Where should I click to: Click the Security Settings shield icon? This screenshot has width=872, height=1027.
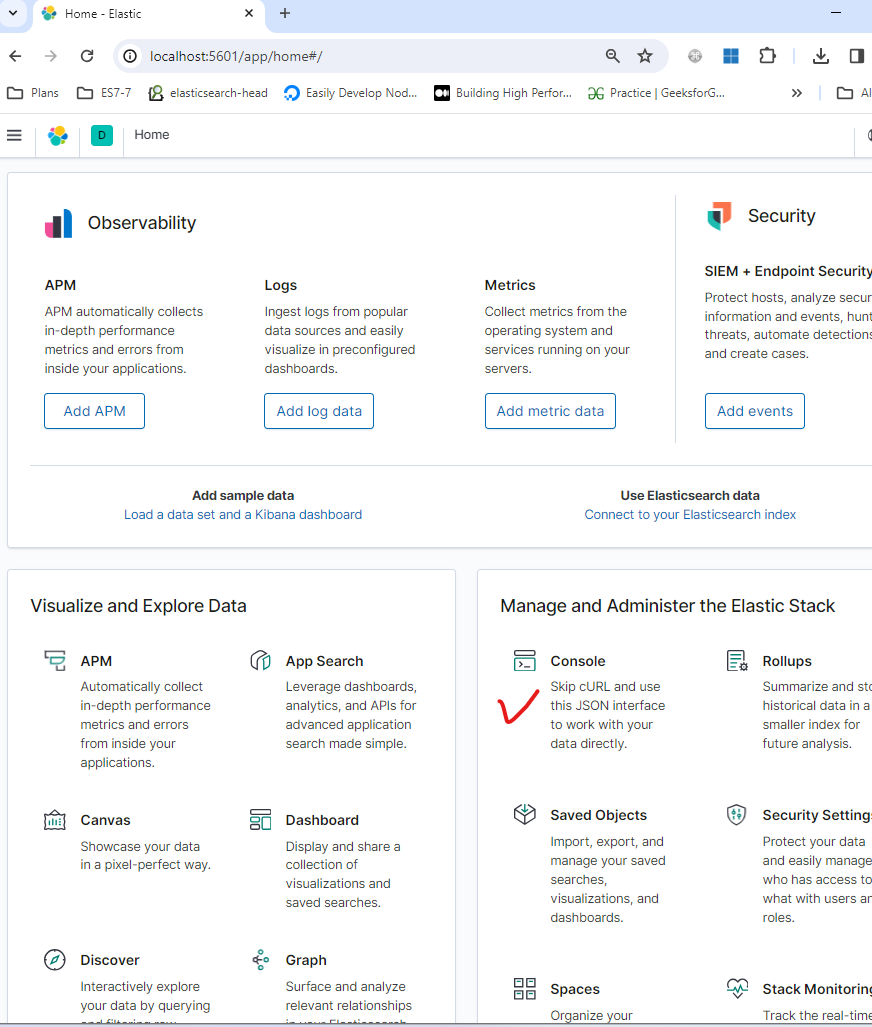(x=737, y=813)
